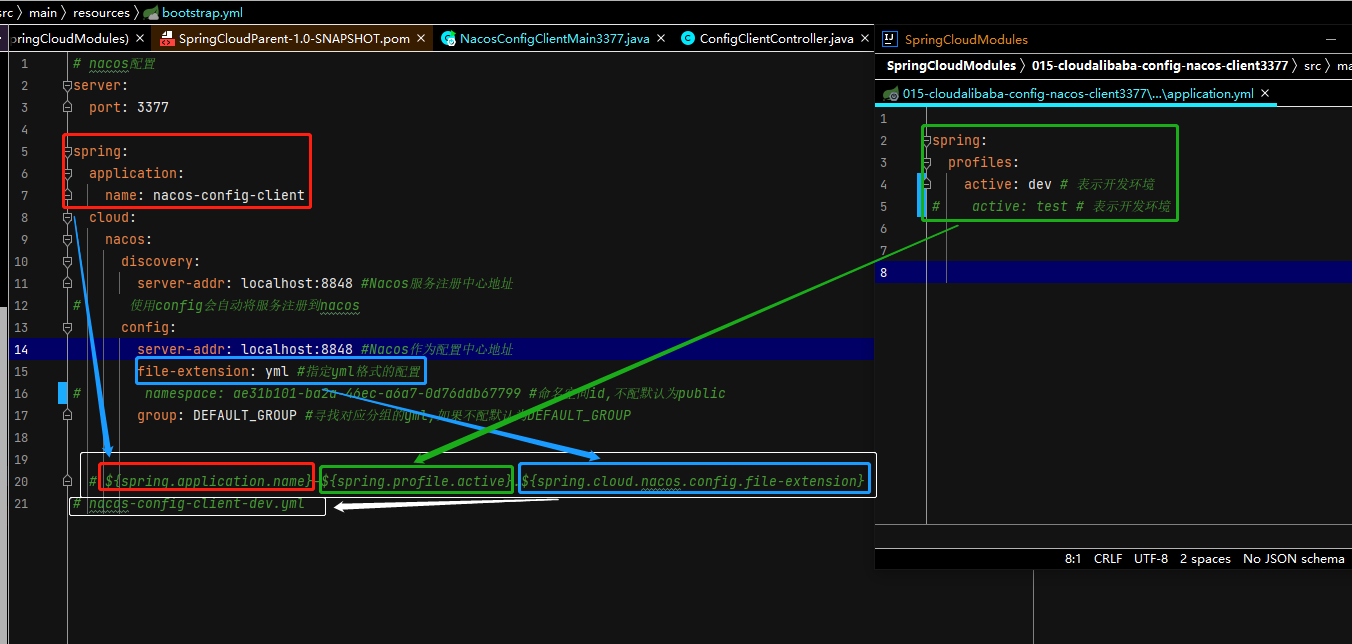1352x644 pixels.
Task: Click the highlighted empty line 8 in application.yml
Action: coord(1113,272)
